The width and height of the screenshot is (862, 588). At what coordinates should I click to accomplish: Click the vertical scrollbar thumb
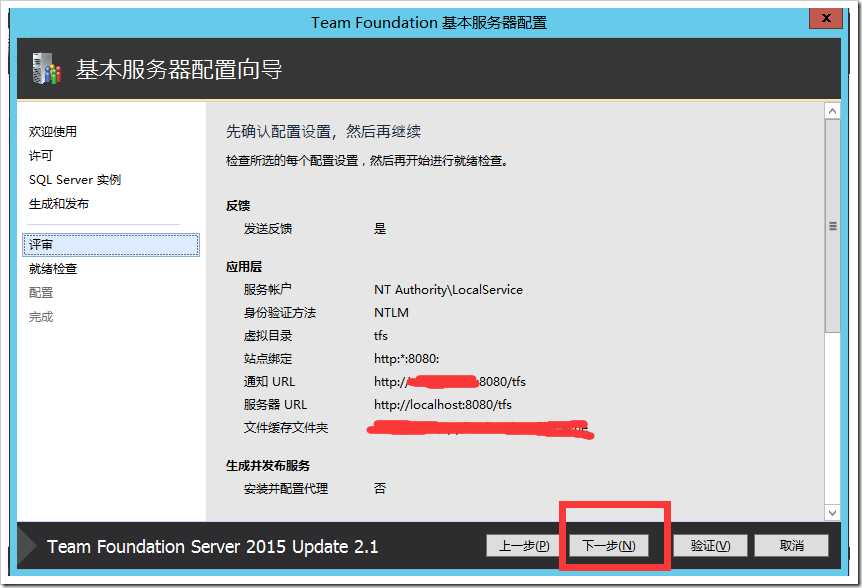[x=832, y=226]
